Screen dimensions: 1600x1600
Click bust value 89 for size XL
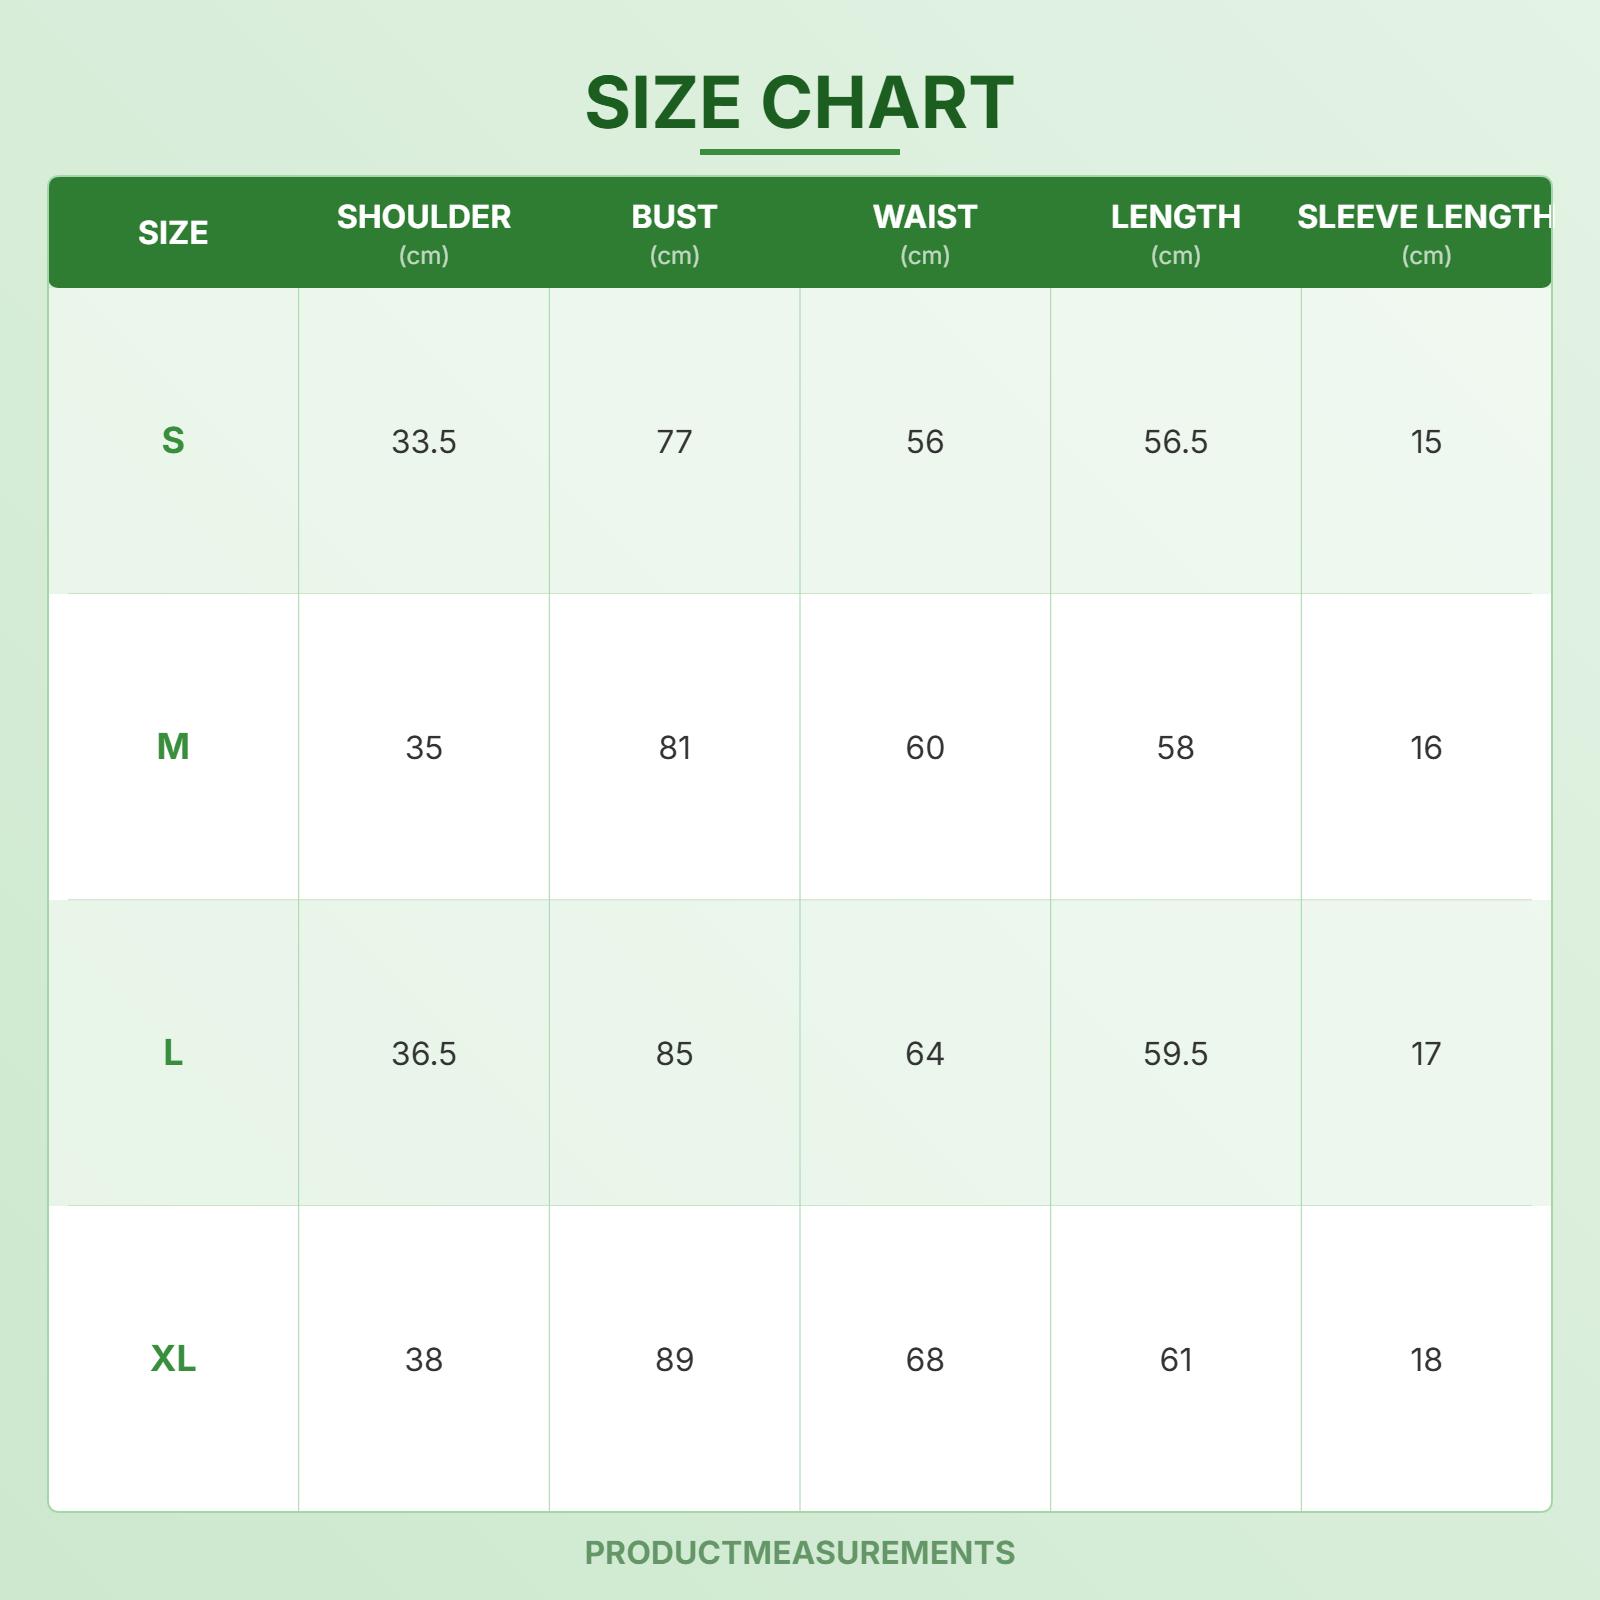(674, 1360)
